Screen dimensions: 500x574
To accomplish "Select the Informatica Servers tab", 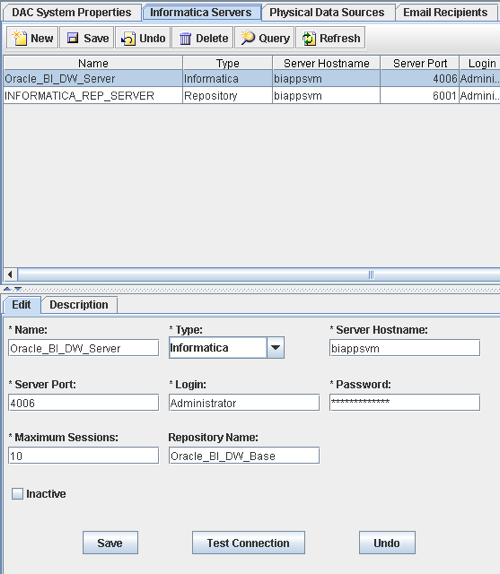I will click(x=201, y=12).
